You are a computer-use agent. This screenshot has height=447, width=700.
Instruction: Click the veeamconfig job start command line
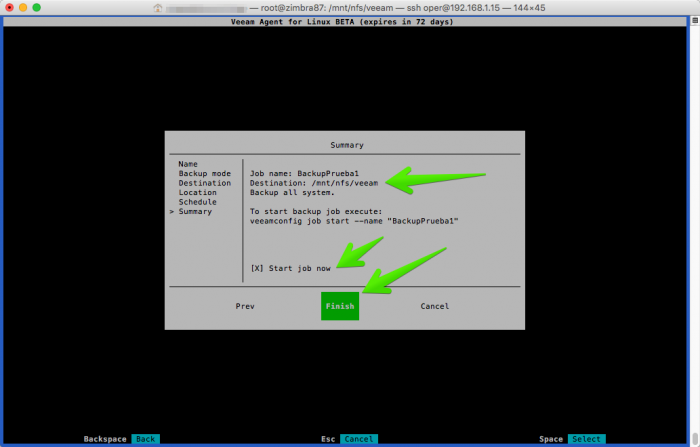click(x=354, y=221)
